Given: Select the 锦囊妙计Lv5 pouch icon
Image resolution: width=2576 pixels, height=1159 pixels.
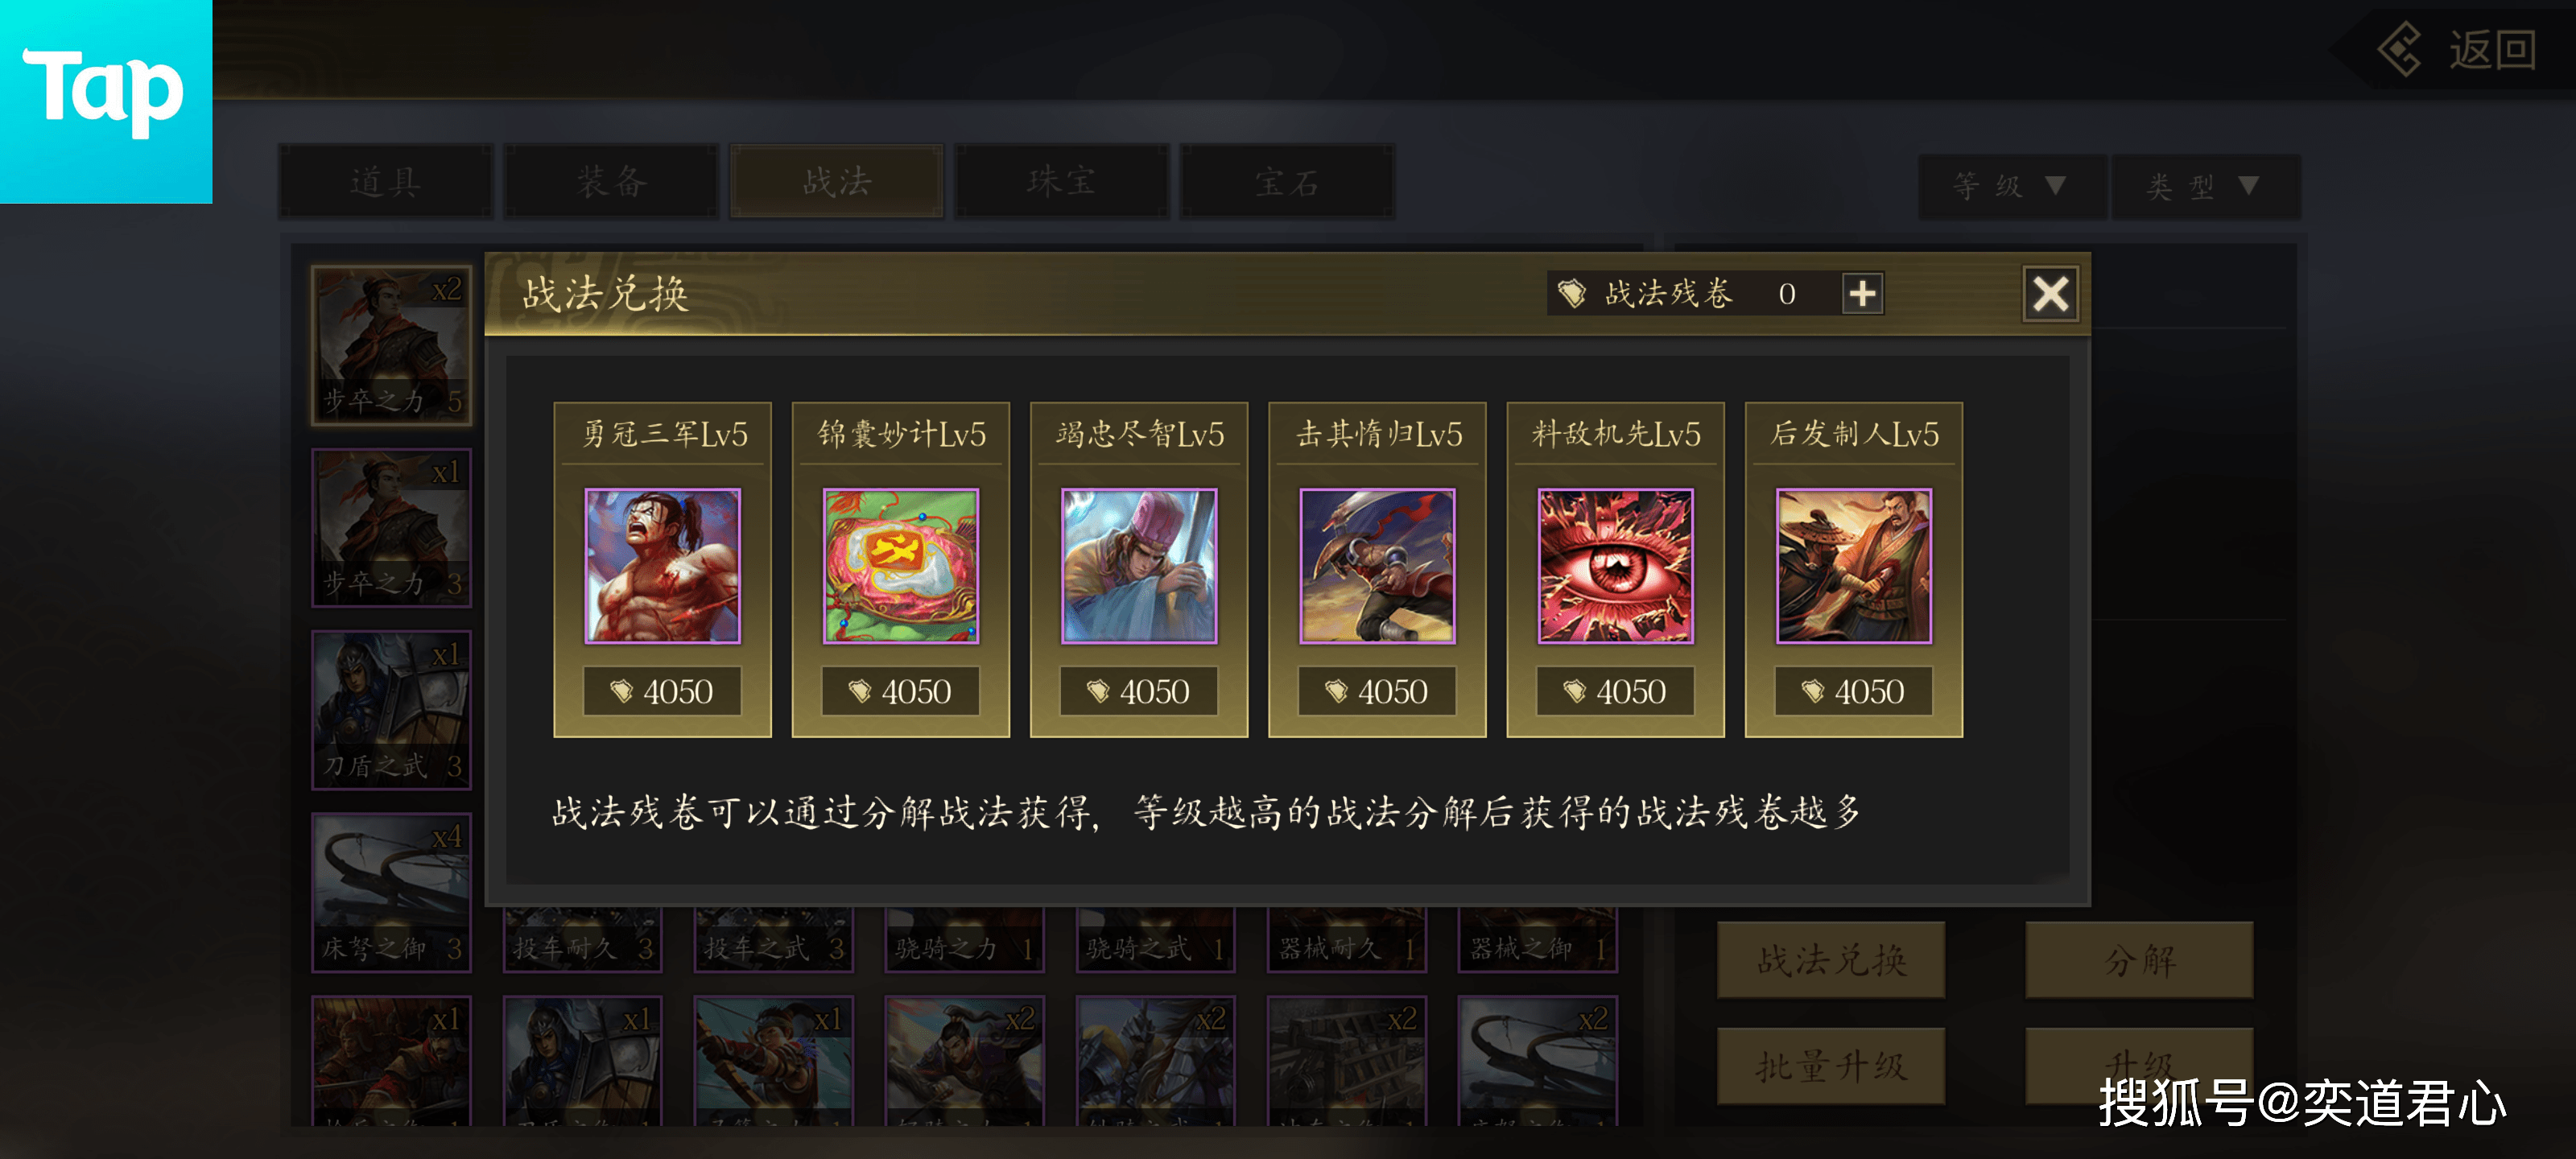Looking at the screenshot, I should (x=900, y=565).
